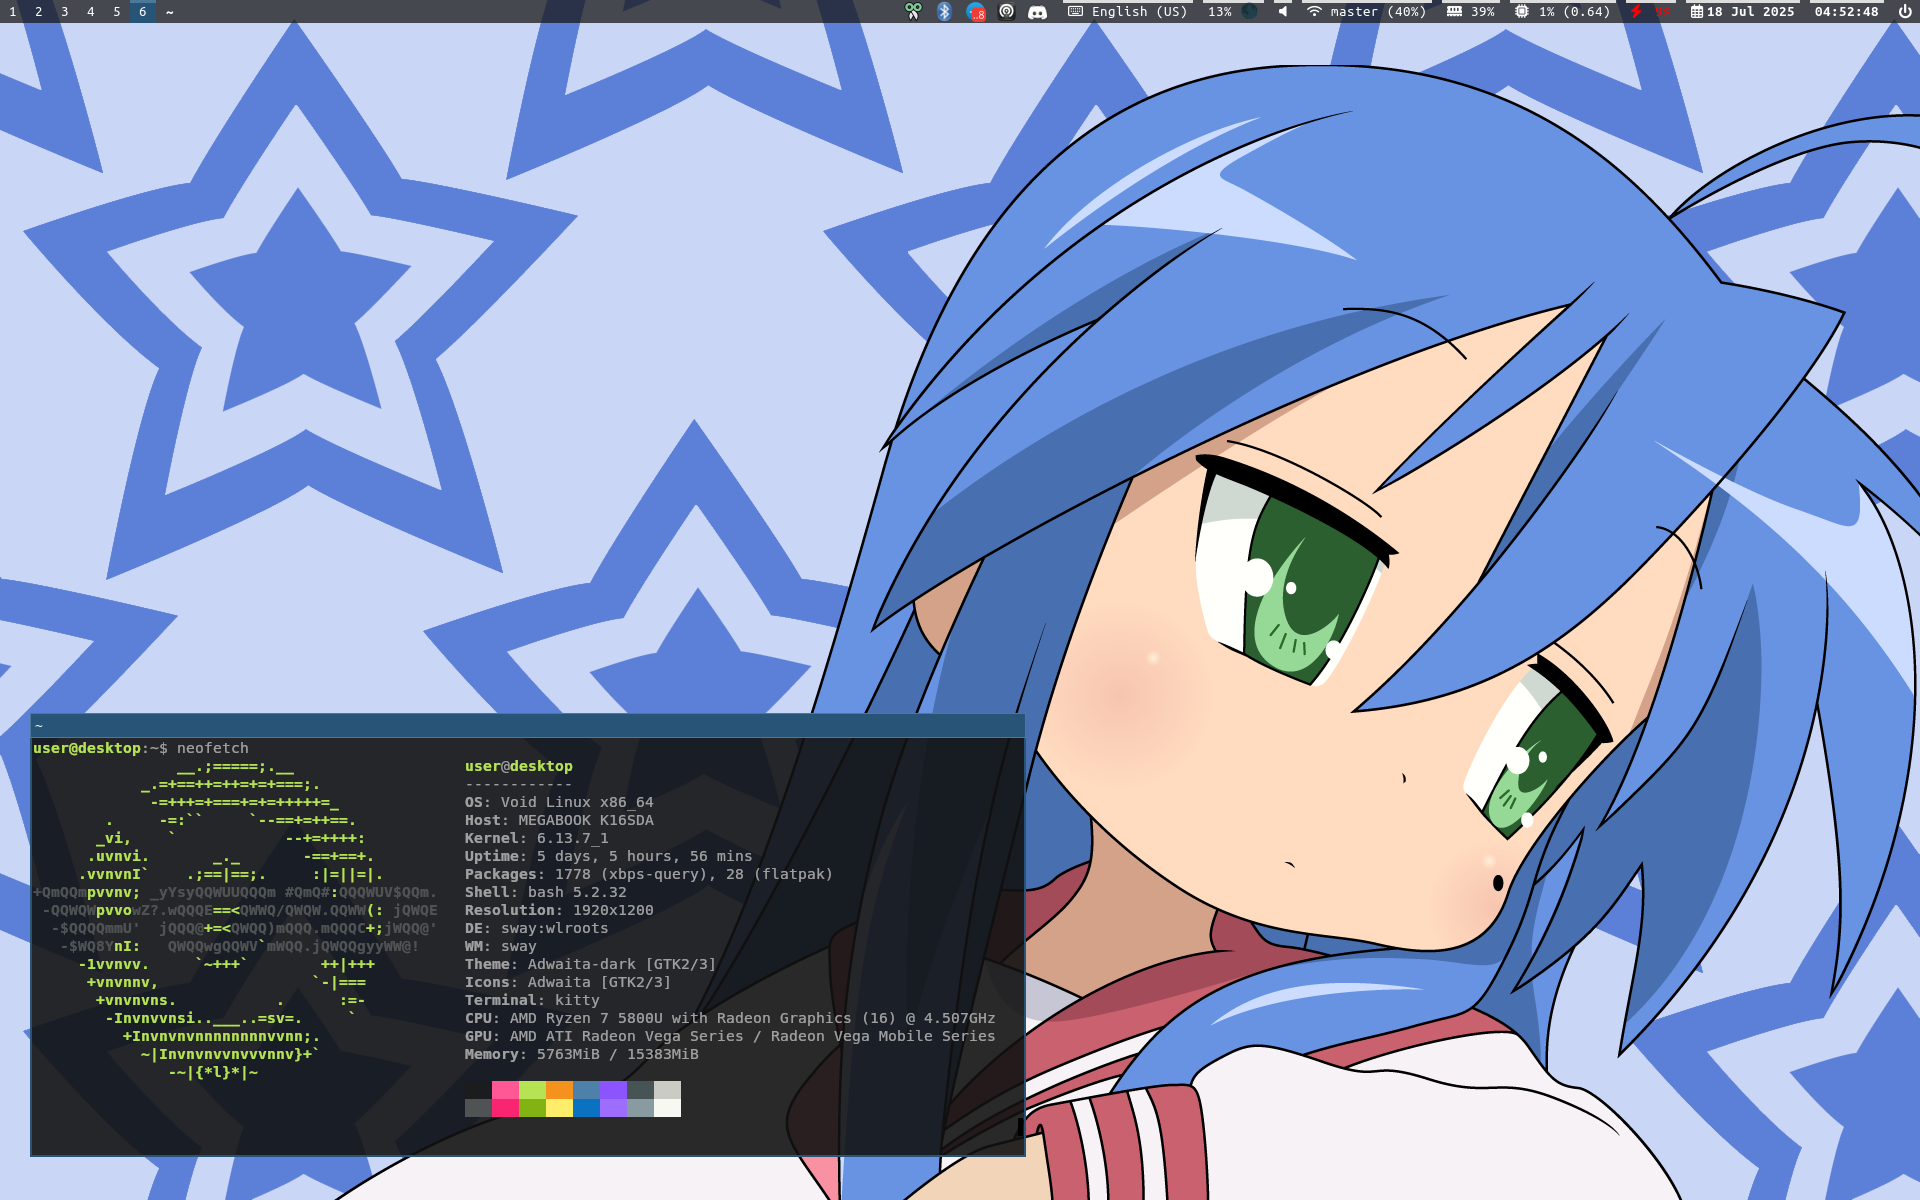The height and width of the screenshot is (1200, 1920).
Task: Open the Bluetooth tray icon
Action: pyautogui.click(x=944, y=12)
